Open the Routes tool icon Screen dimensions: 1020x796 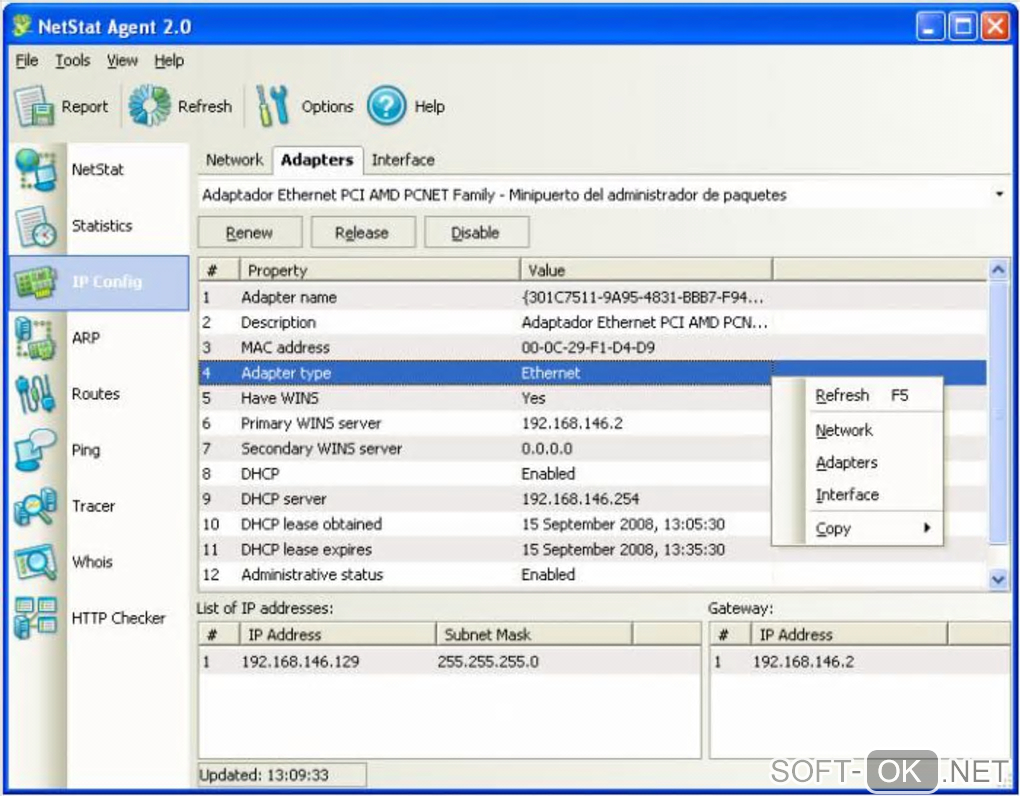click(37, 394)
